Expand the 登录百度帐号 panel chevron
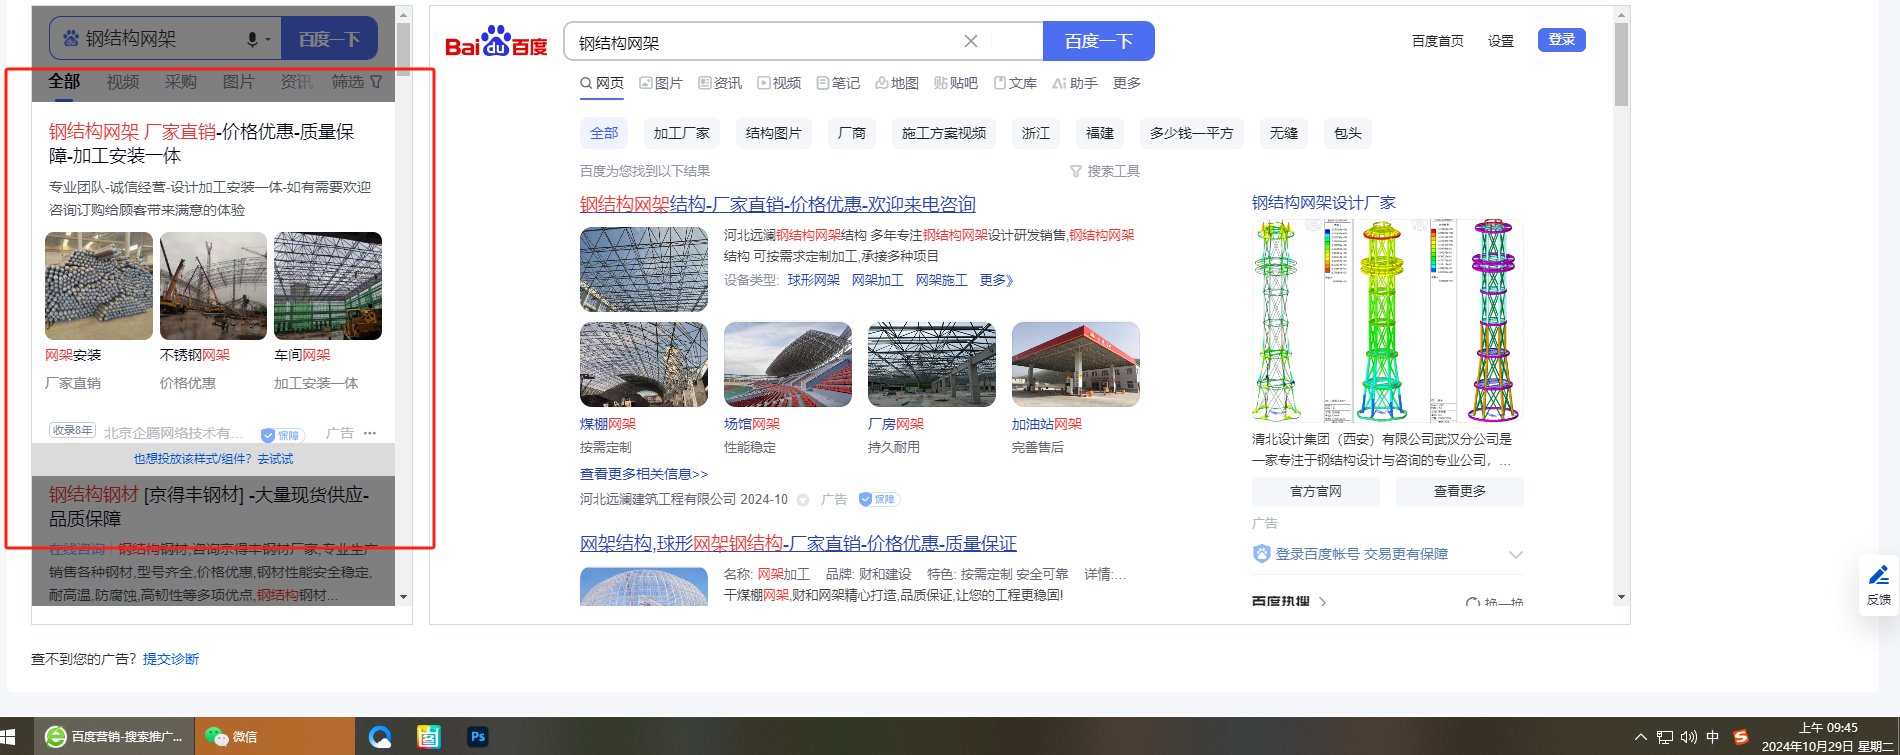This screenshot has width=1900, height=755. point(1516,555)
